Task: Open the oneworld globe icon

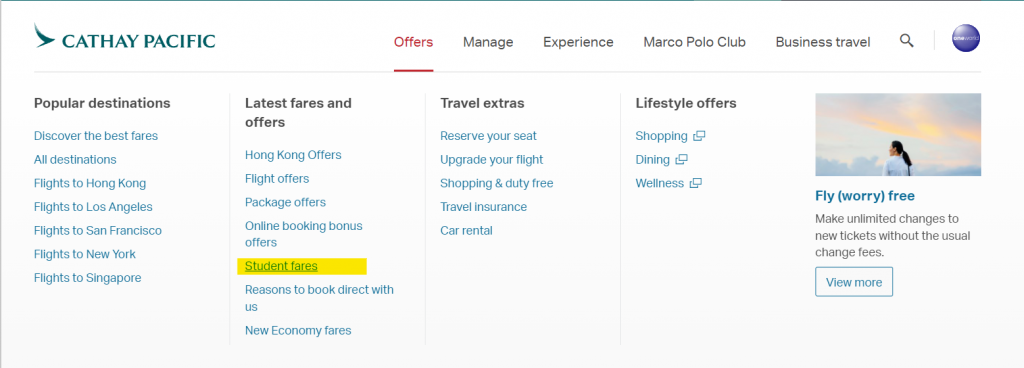Action: [x=966, y=38]
